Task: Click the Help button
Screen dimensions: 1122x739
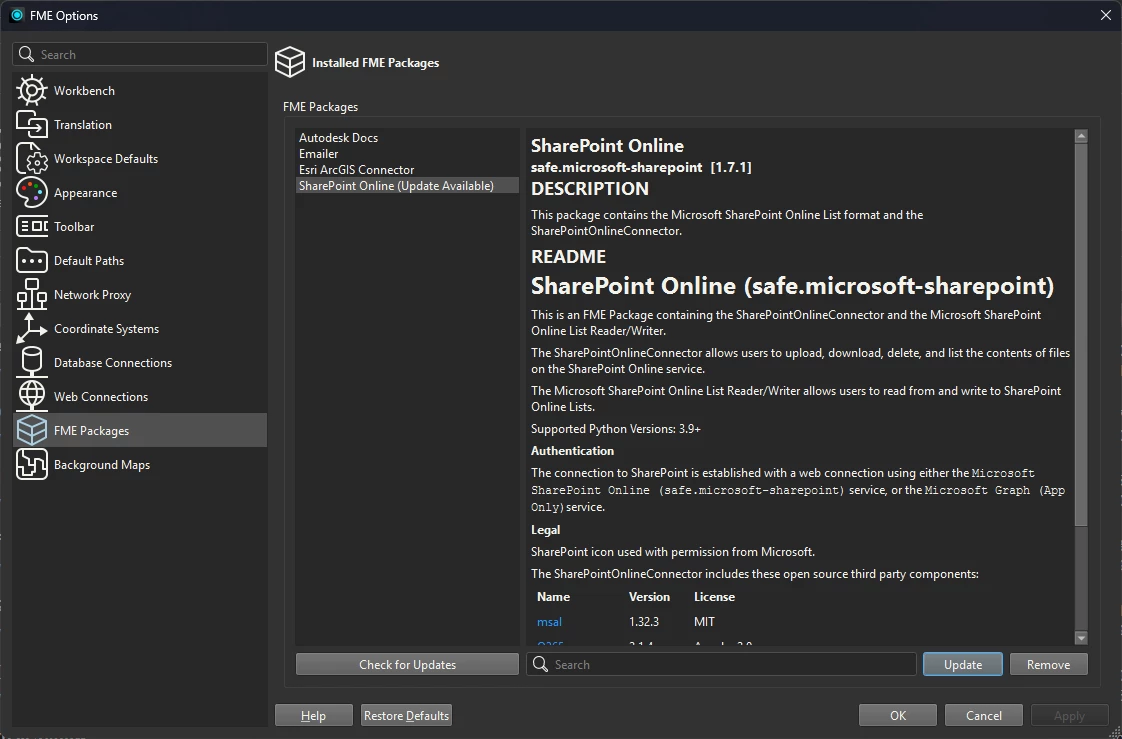Action: (x=313, y=715)
